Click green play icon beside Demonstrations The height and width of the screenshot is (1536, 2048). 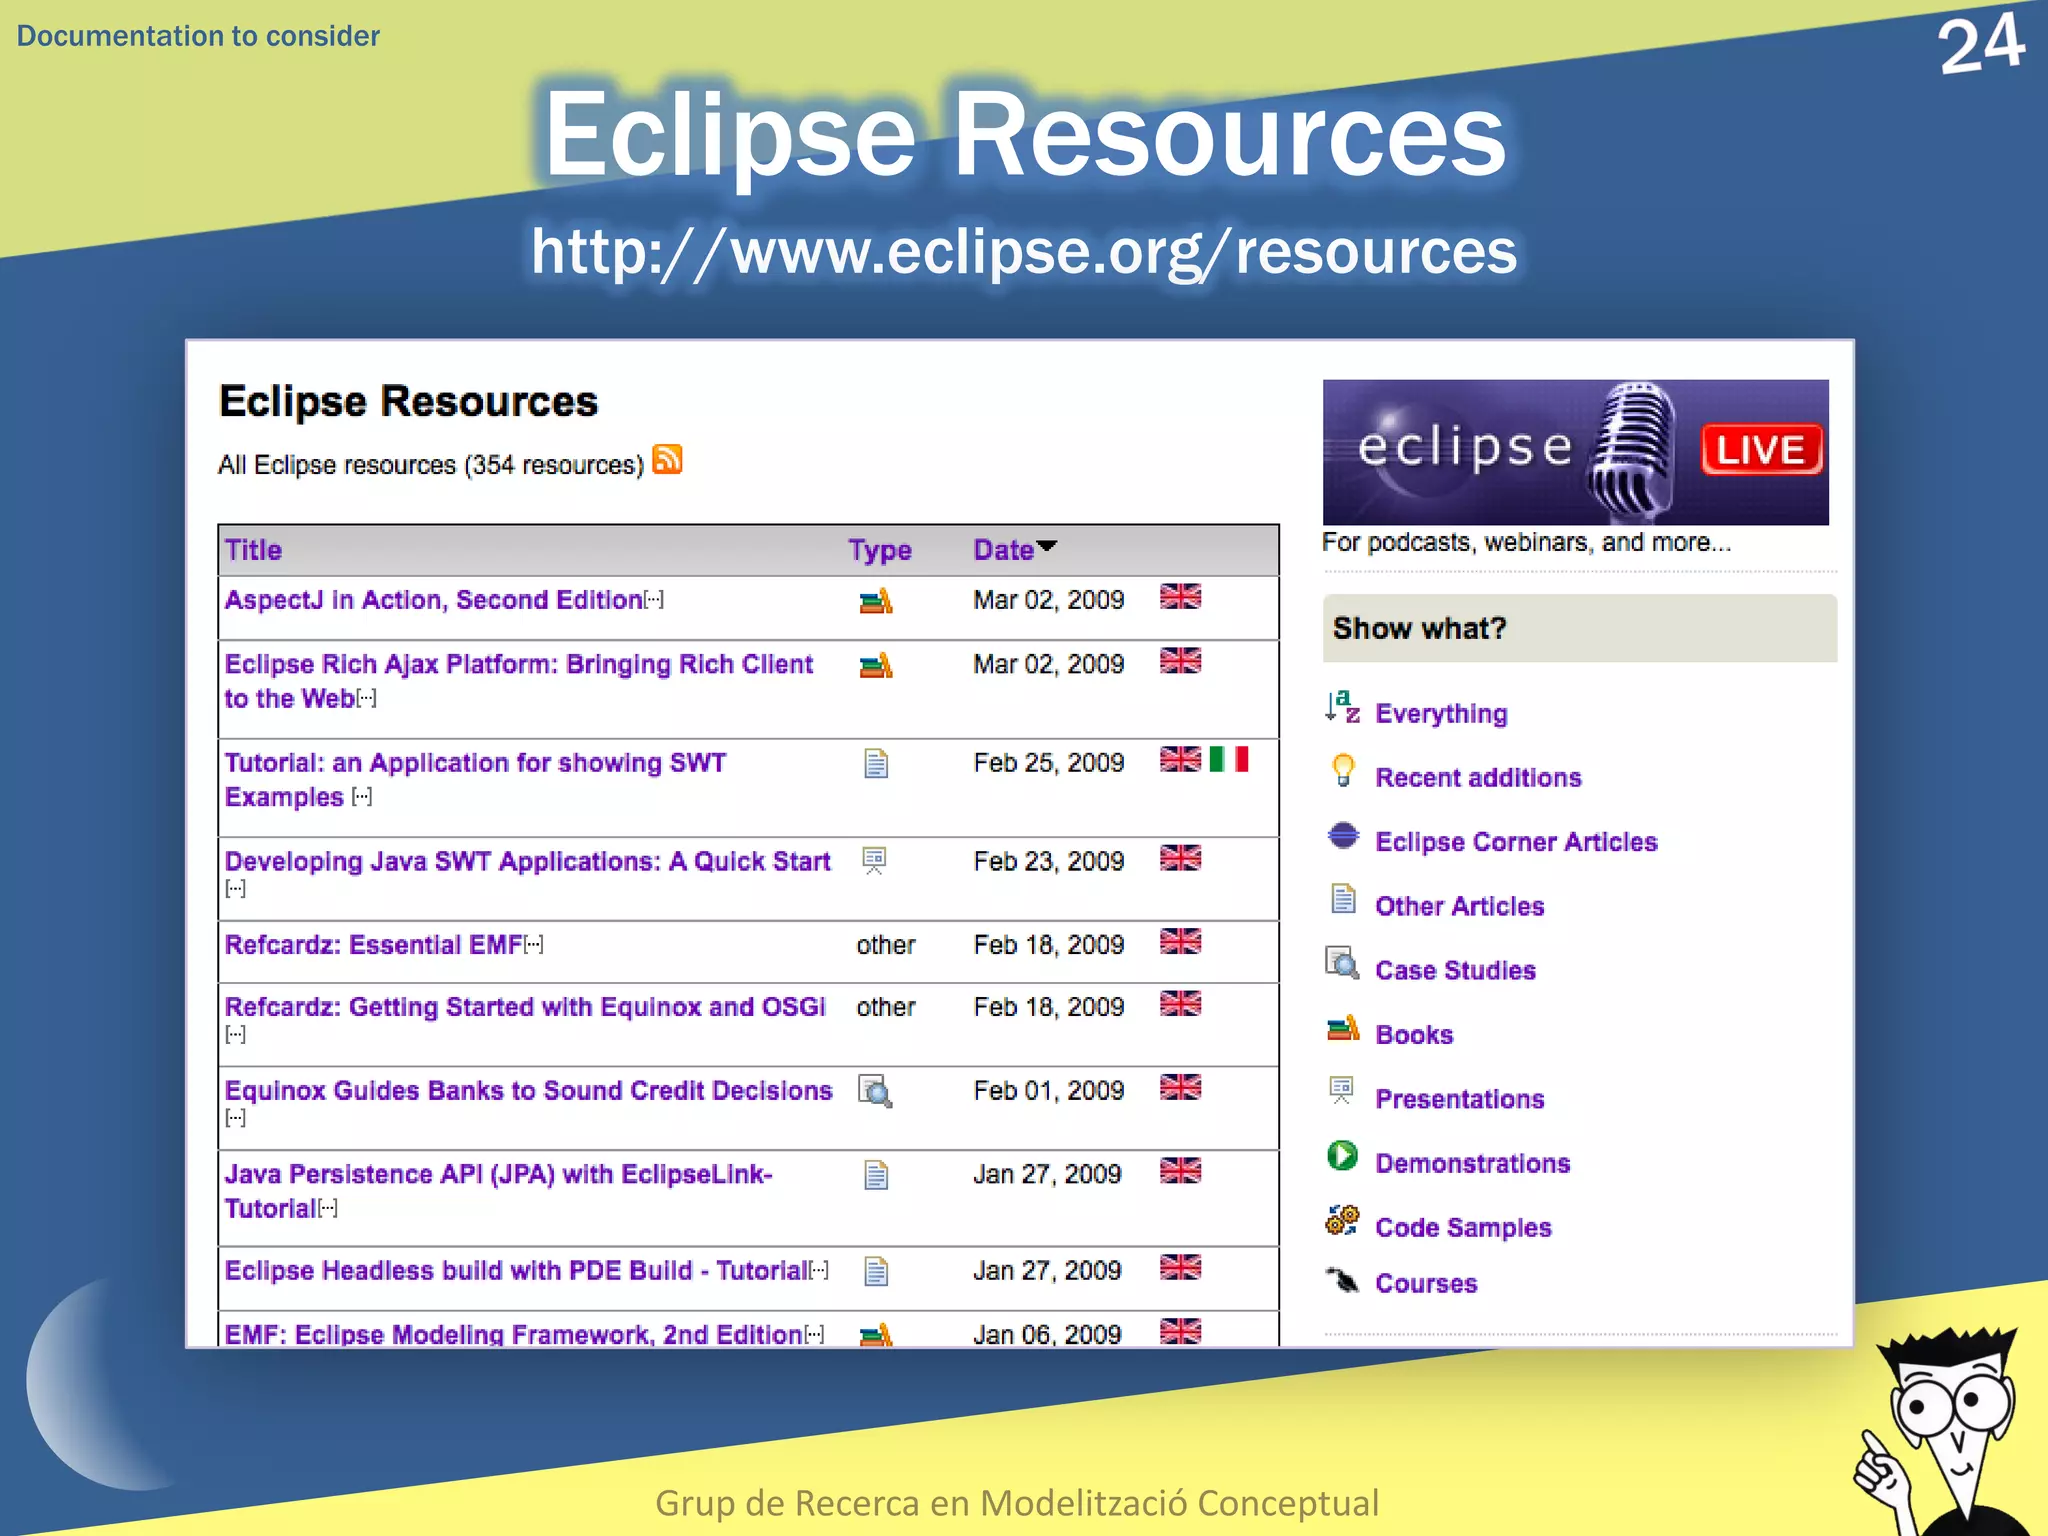(1342, 1156)
